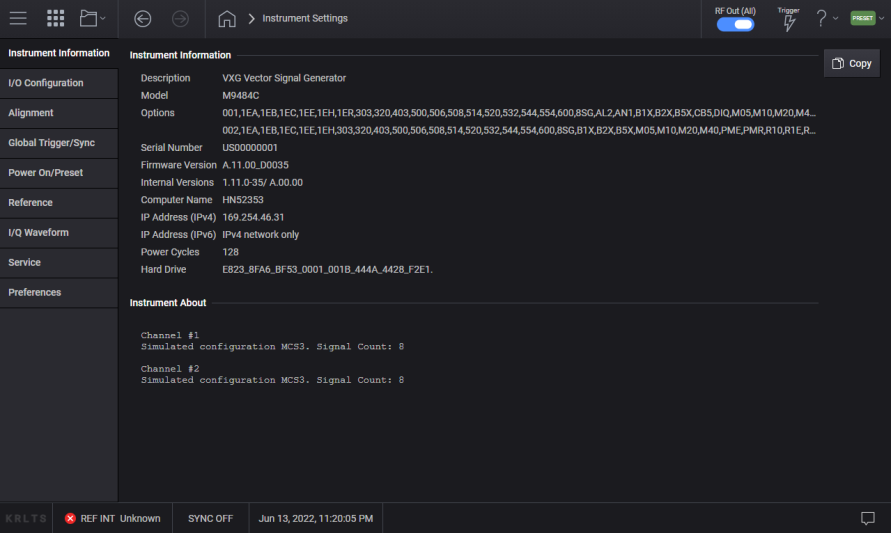
Task: Open the Global Trigger/Sync settings
Action: (52, 143)
